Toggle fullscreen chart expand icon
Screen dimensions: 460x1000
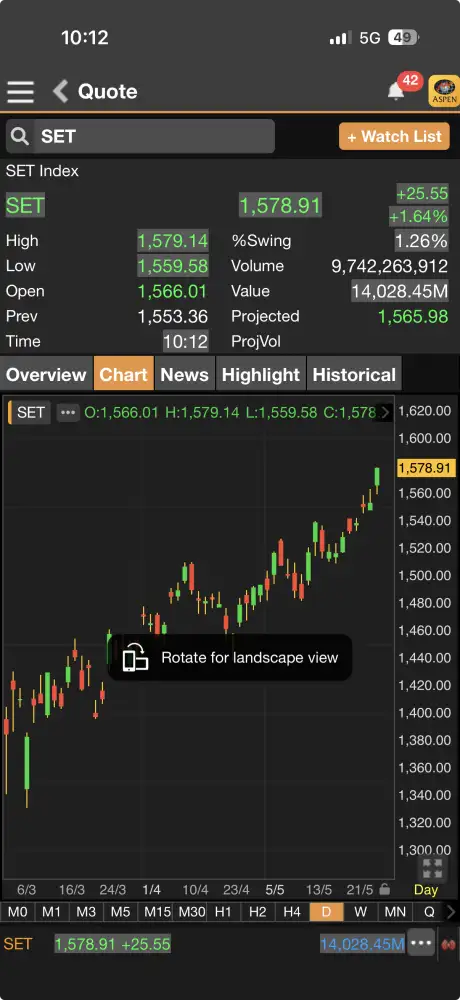pyautogui.click(x=432, y=869)
